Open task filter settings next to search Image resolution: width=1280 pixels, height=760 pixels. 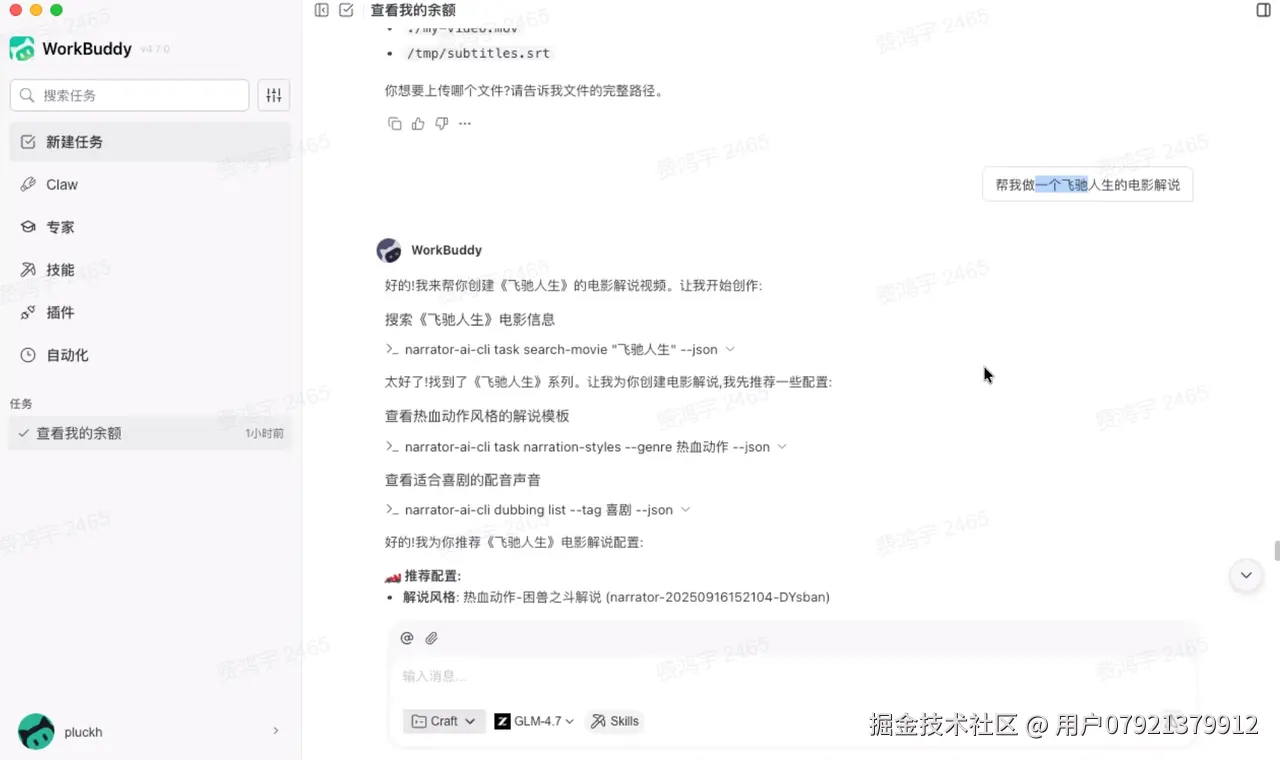[274, 95]
